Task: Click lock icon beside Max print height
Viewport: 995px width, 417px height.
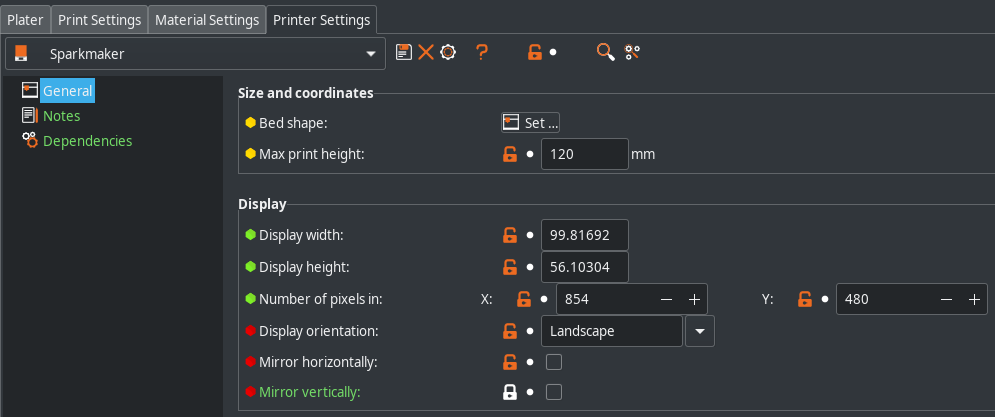Action: 510,154
